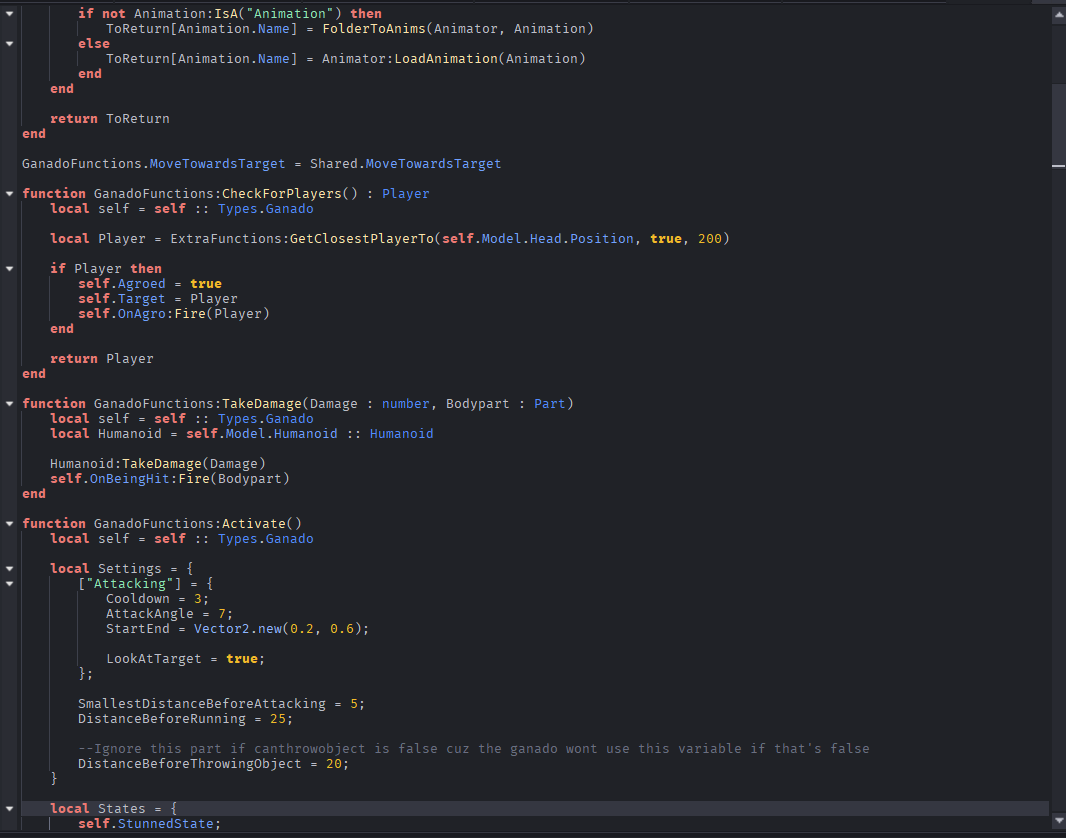Click 'Types.Ganado' in Activate function
This screenshot has width=1066, height=838.
[266, 538]
